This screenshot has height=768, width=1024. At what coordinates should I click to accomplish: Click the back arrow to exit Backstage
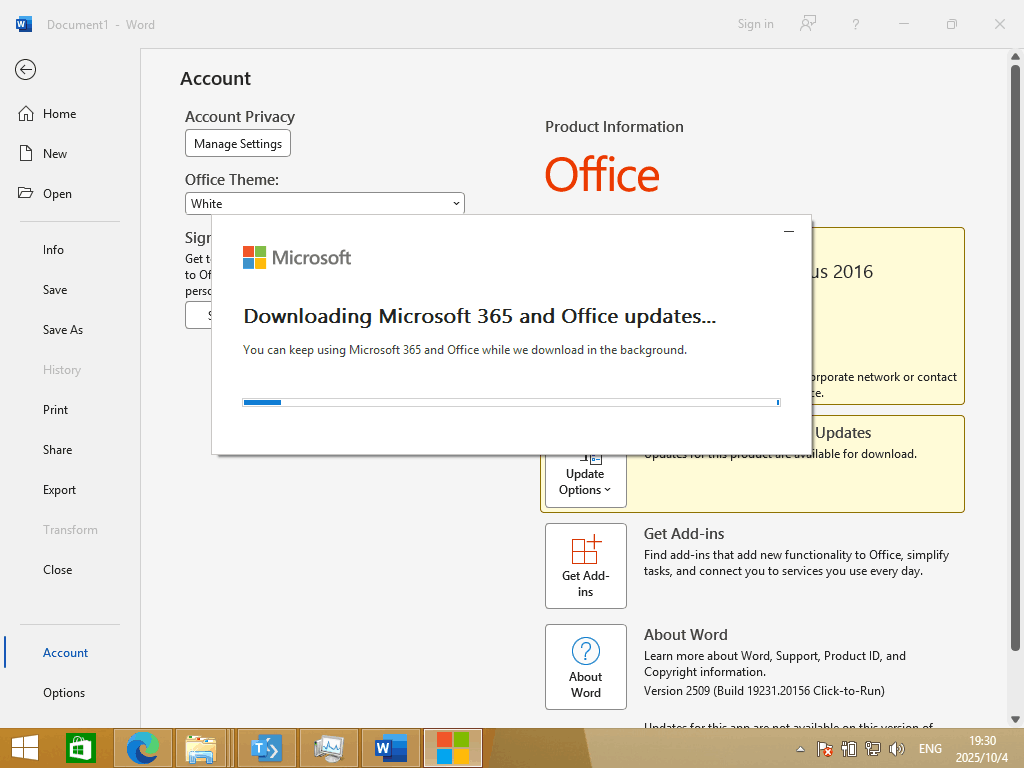tap(25, 69)
